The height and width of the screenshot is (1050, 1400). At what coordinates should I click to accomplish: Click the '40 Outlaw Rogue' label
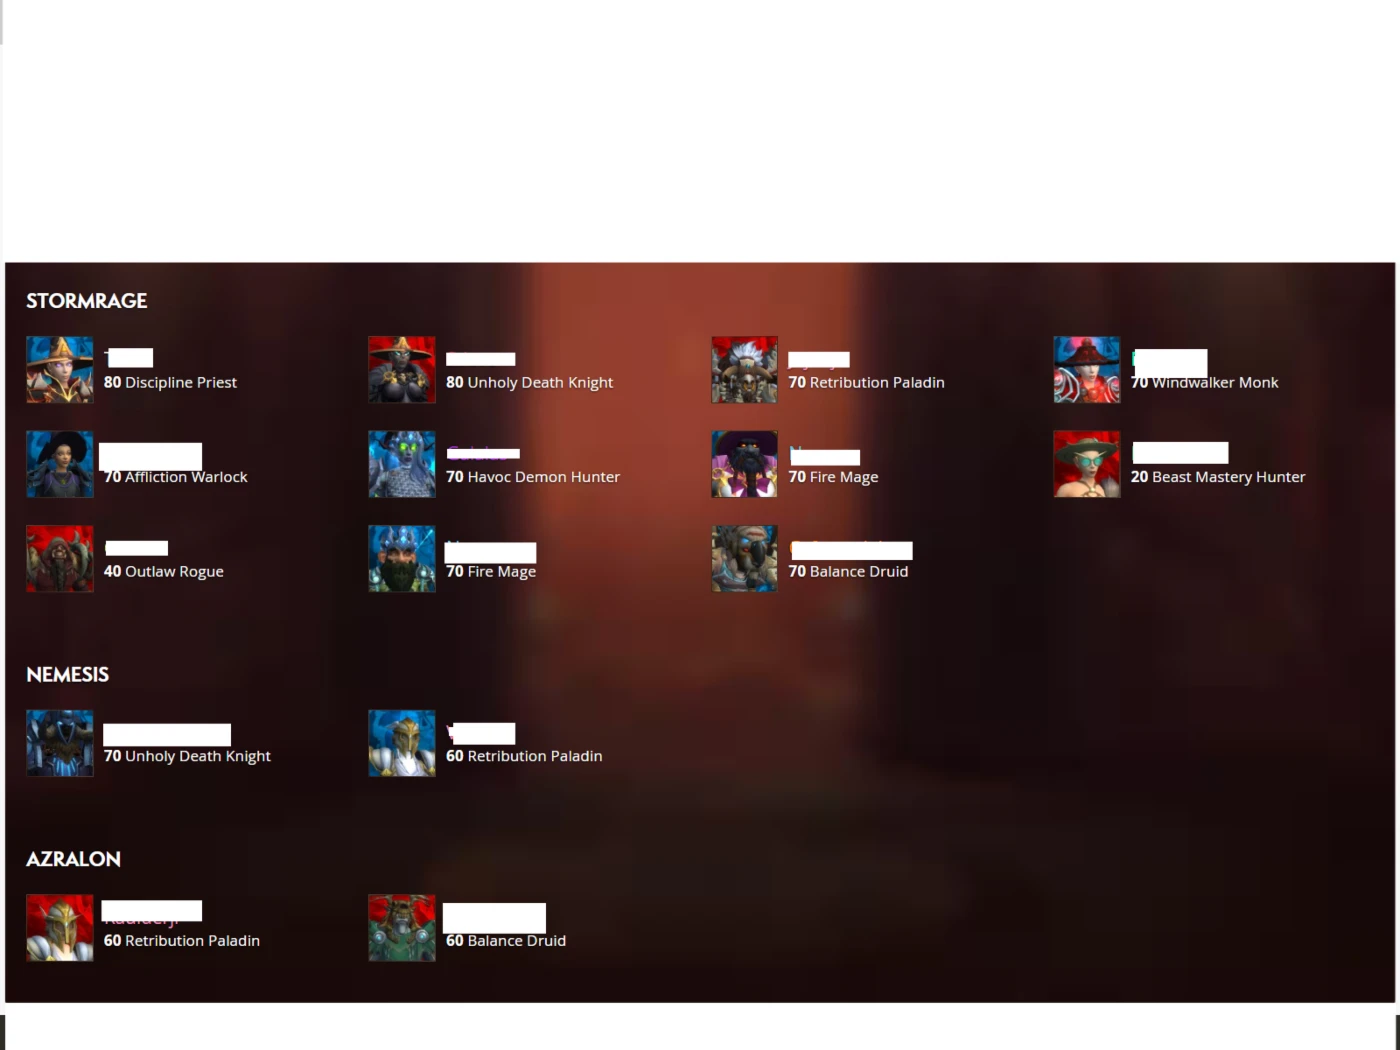(164, 572)
